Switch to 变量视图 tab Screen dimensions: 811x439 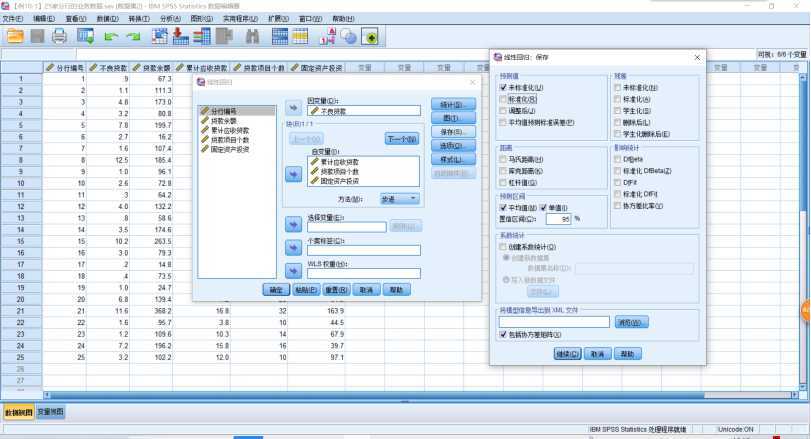point(50,412)
